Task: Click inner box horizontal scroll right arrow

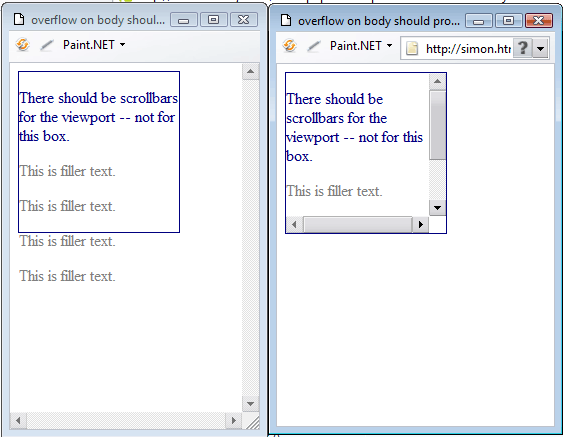Action: point(420,224)
